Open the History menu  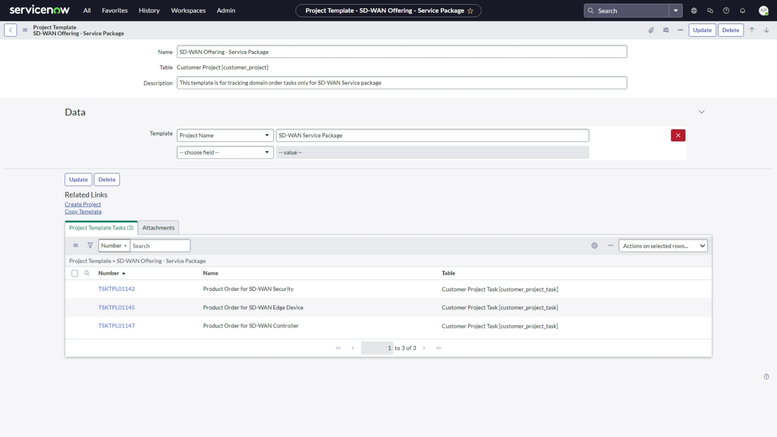point(149,10)
